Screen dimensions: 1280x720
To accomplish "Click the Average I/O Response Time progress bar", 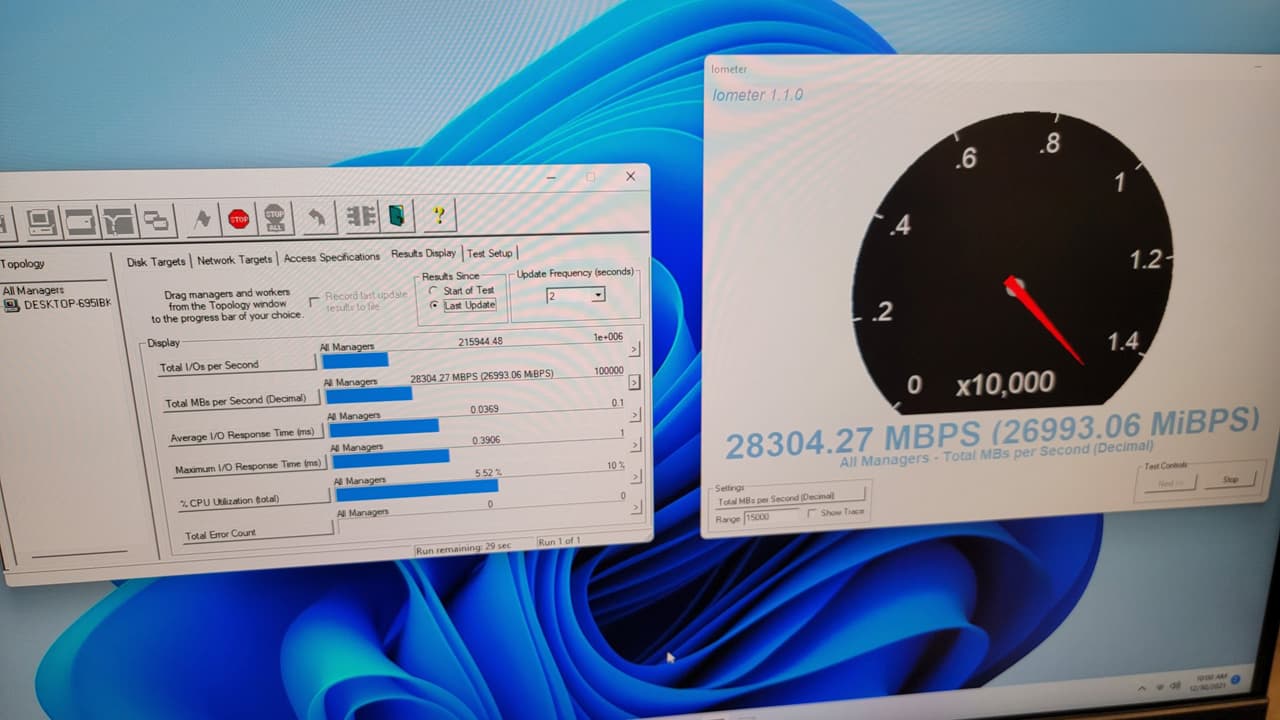I will pos(384,426).
